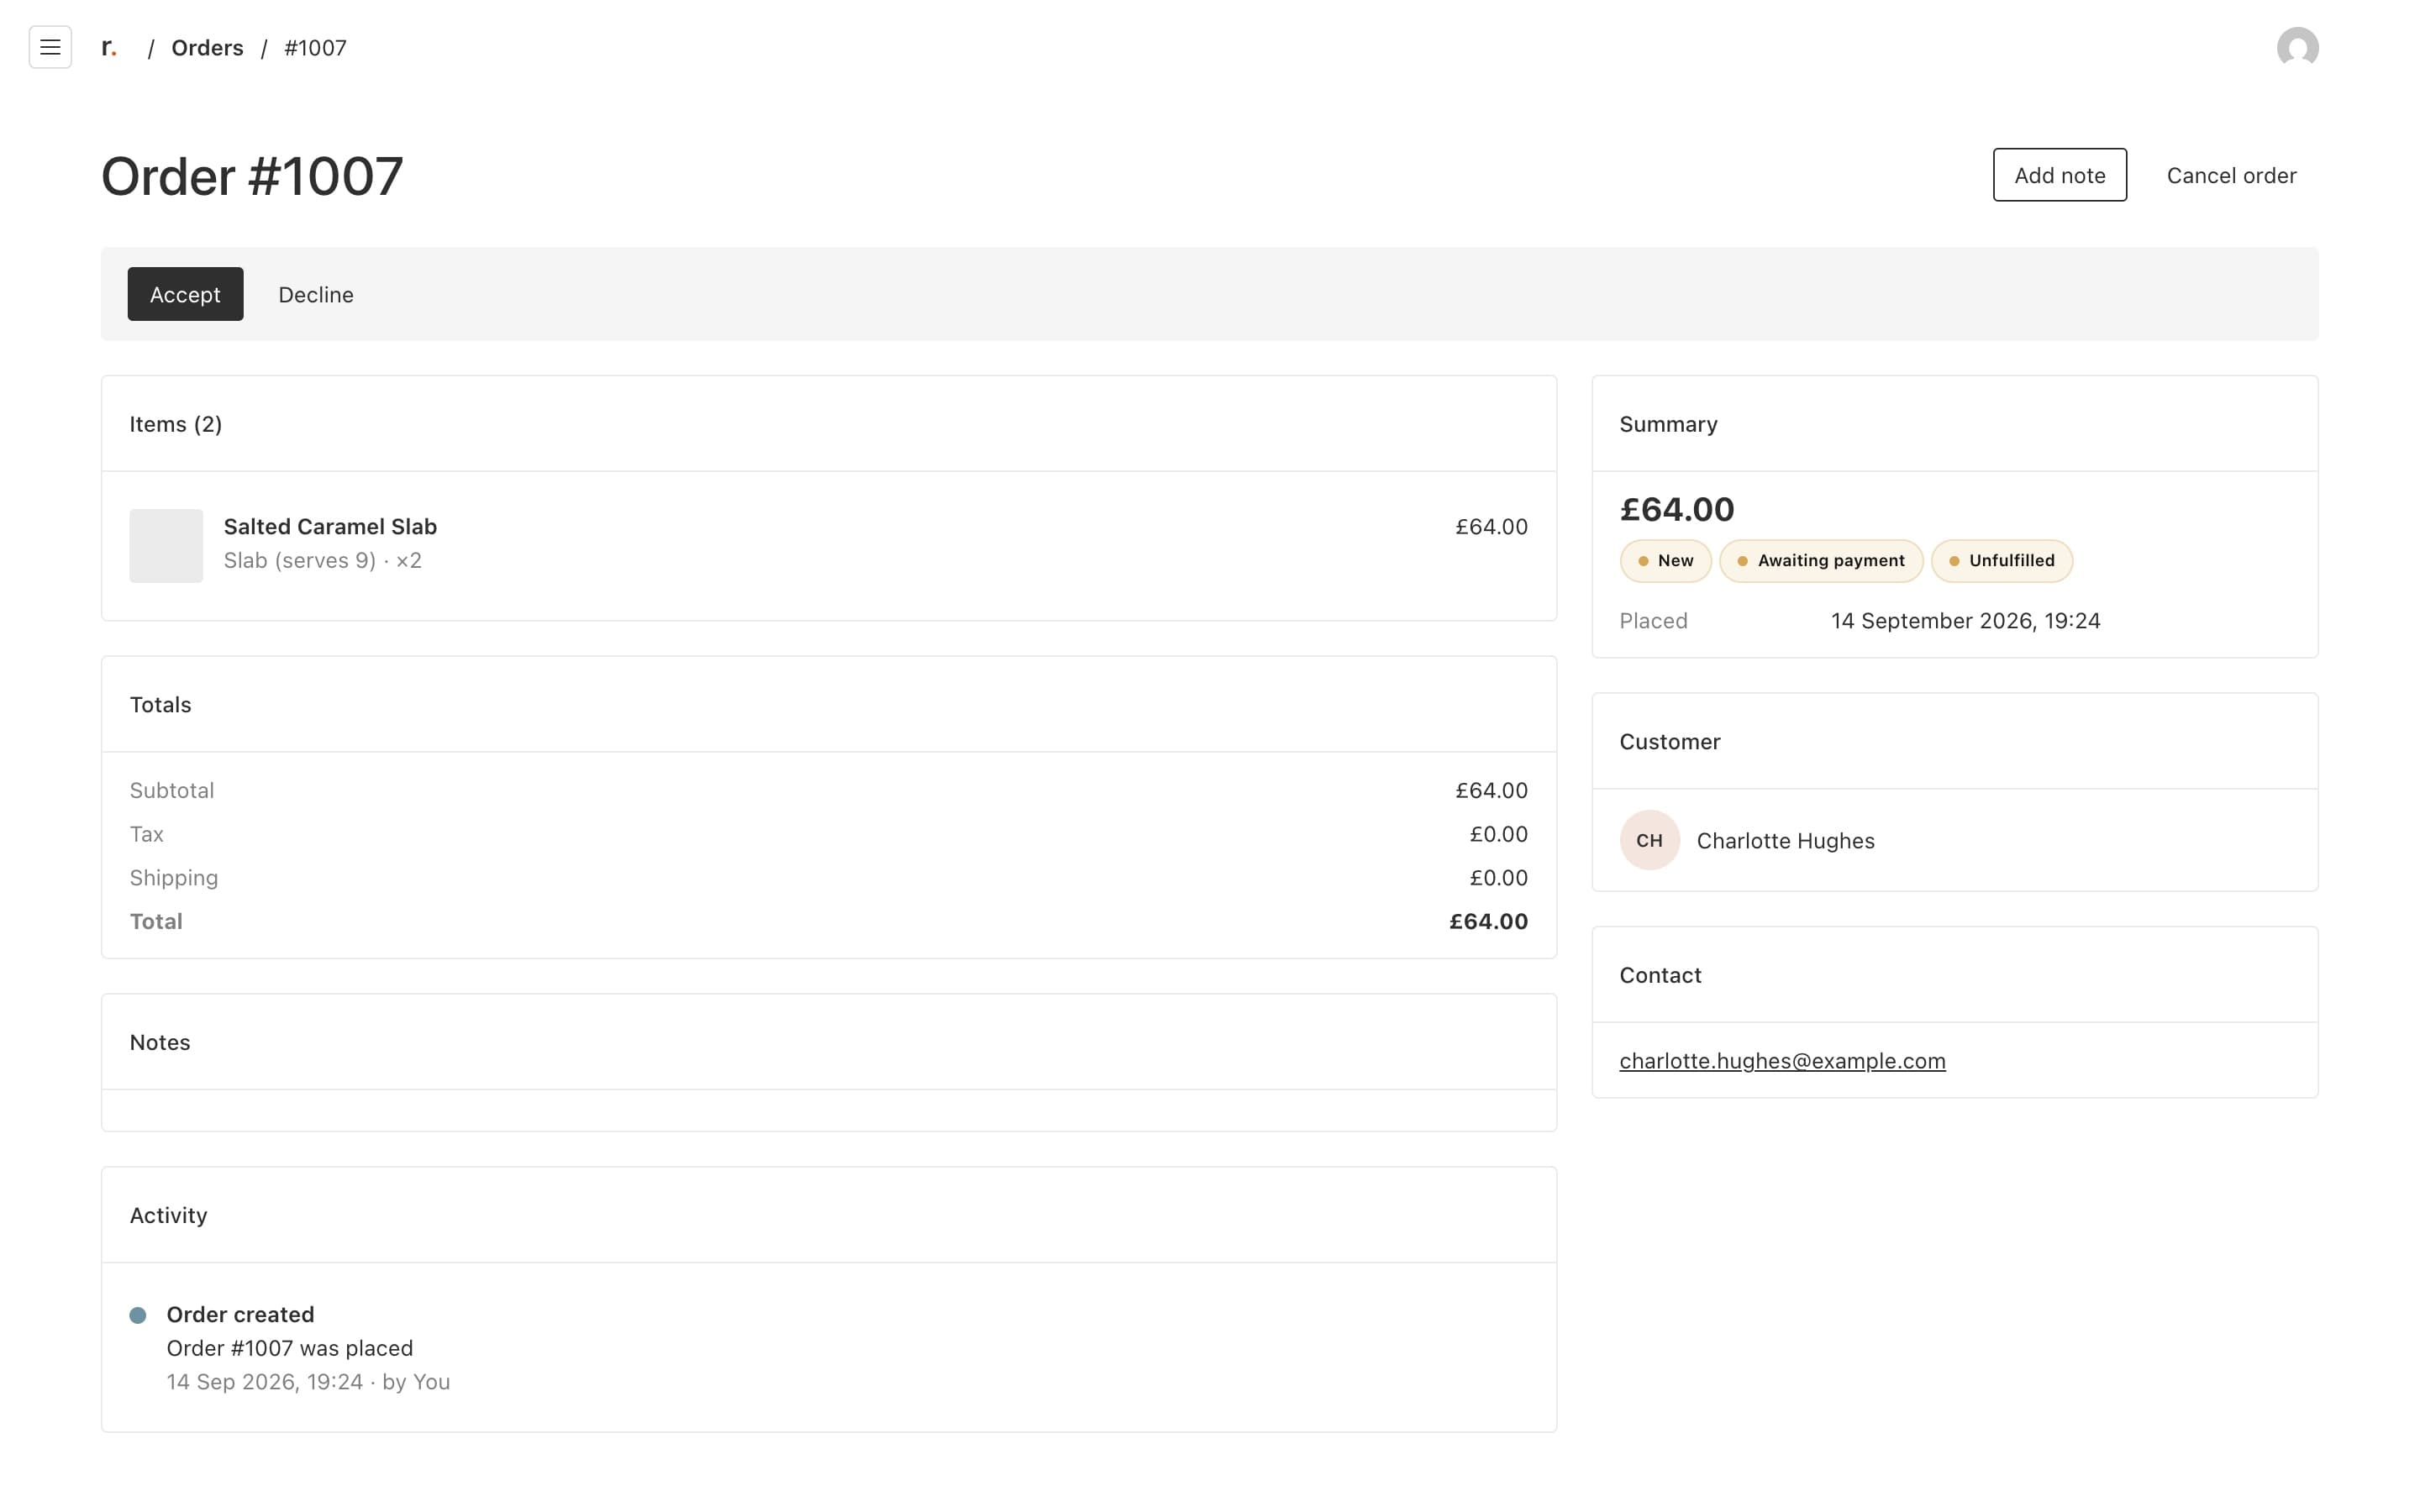Click the bold Total £64.00 value
Screen dimensions: 2420x1512
(x=1488, y=921)
